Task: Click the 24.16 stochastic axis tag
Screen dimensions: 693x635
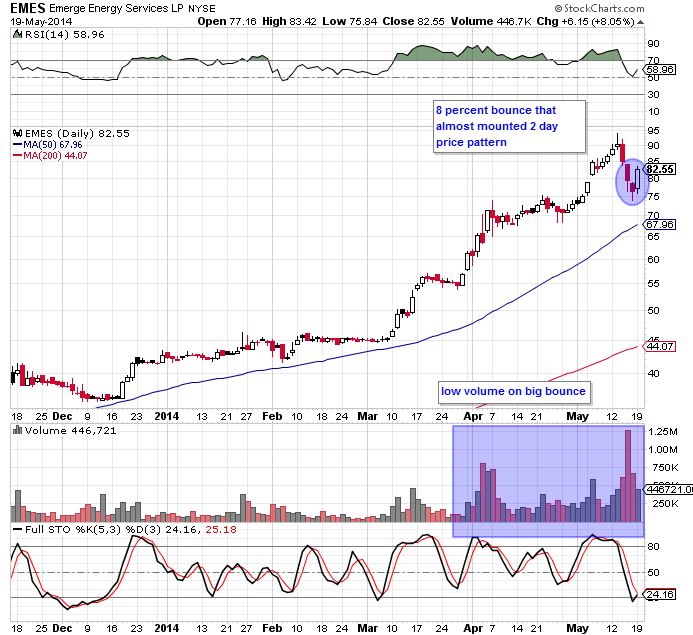Action: click(660, 594)
